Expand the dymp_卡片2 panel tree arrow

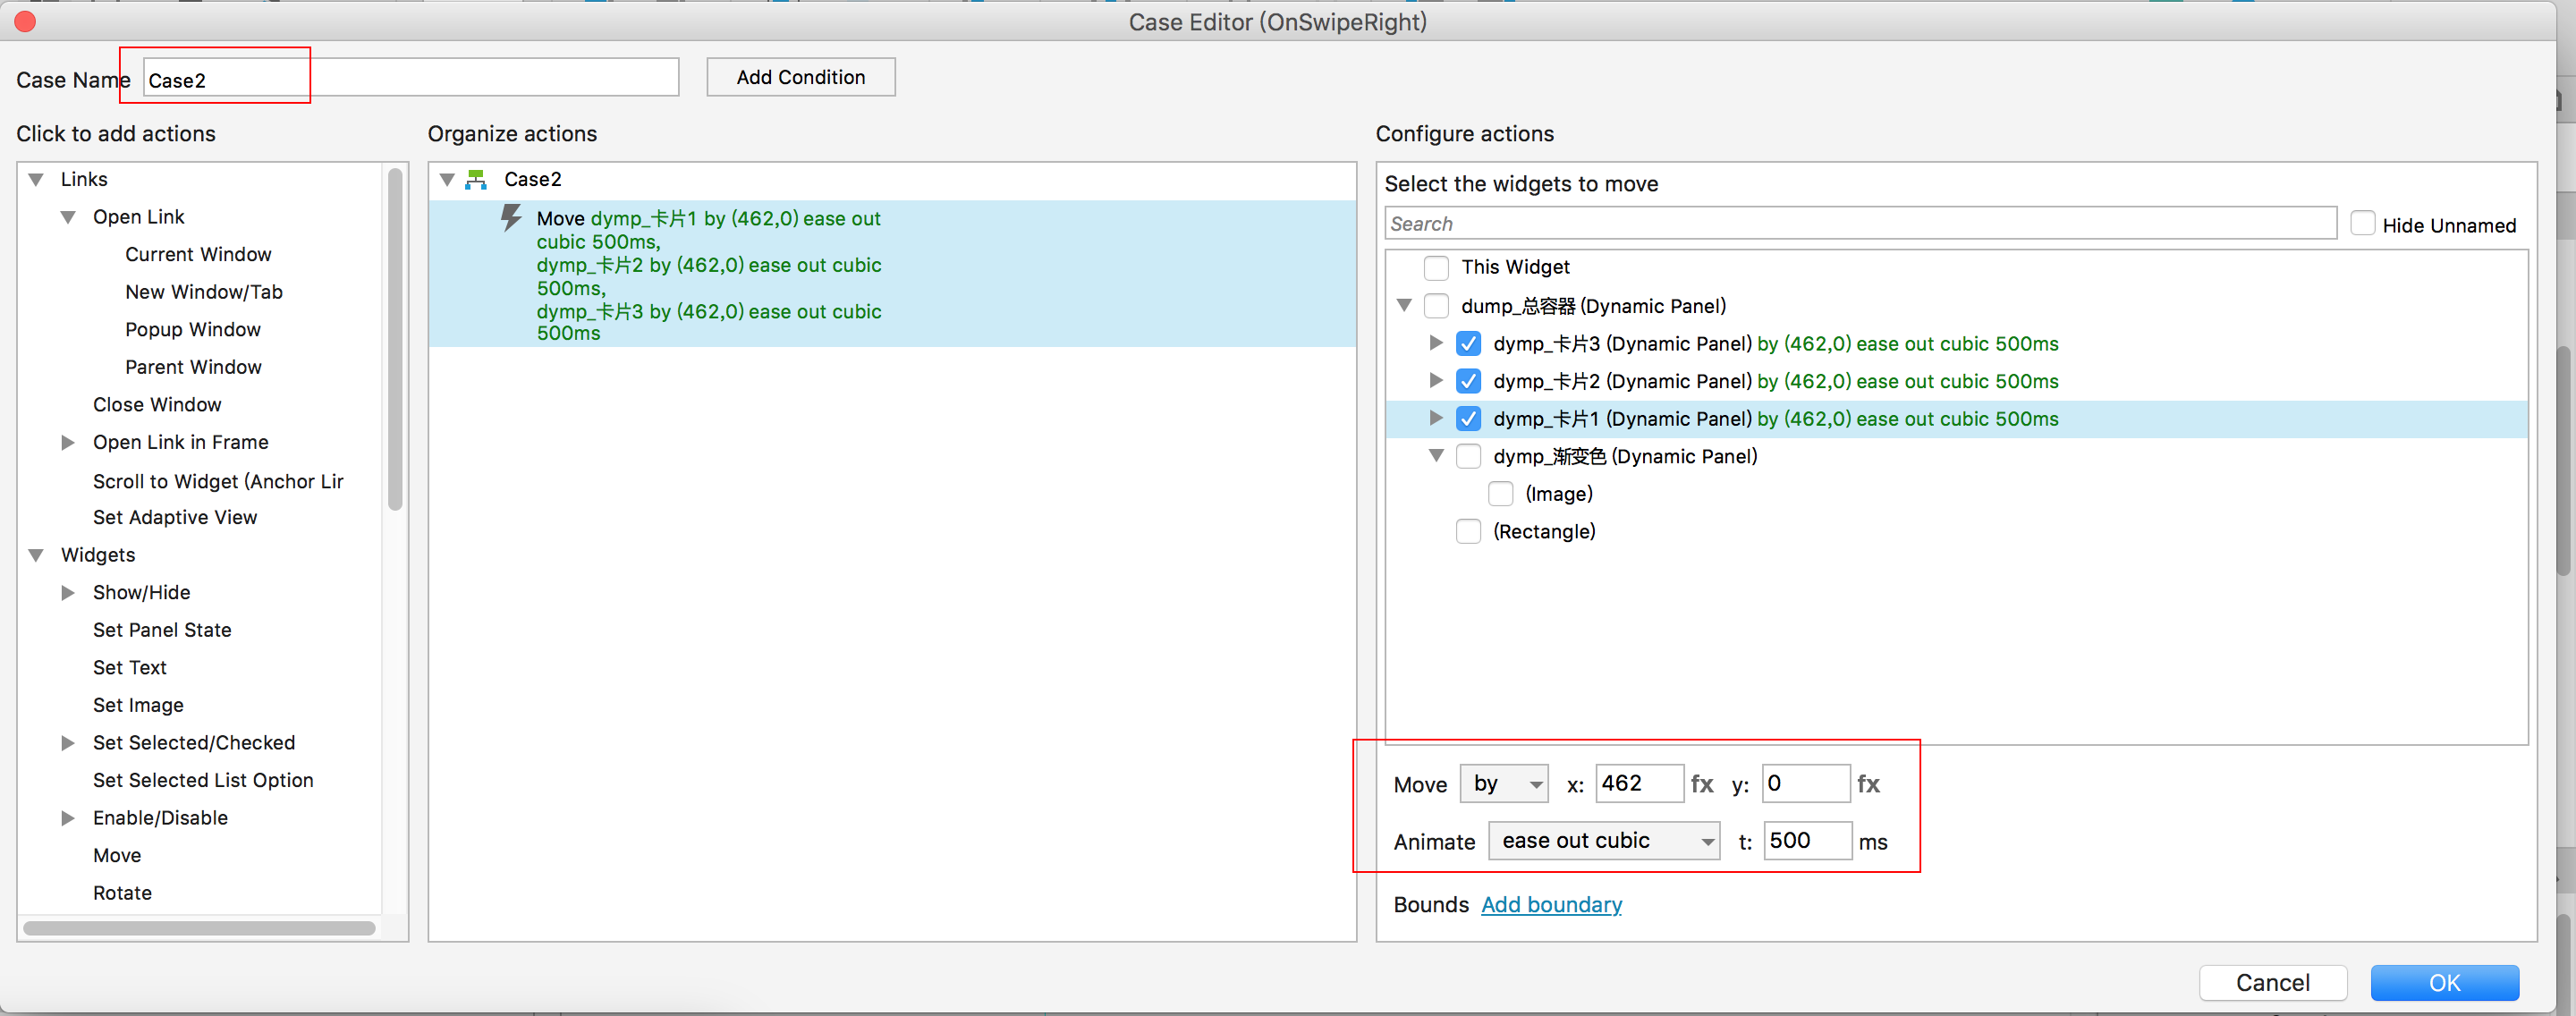[1435, 381]
